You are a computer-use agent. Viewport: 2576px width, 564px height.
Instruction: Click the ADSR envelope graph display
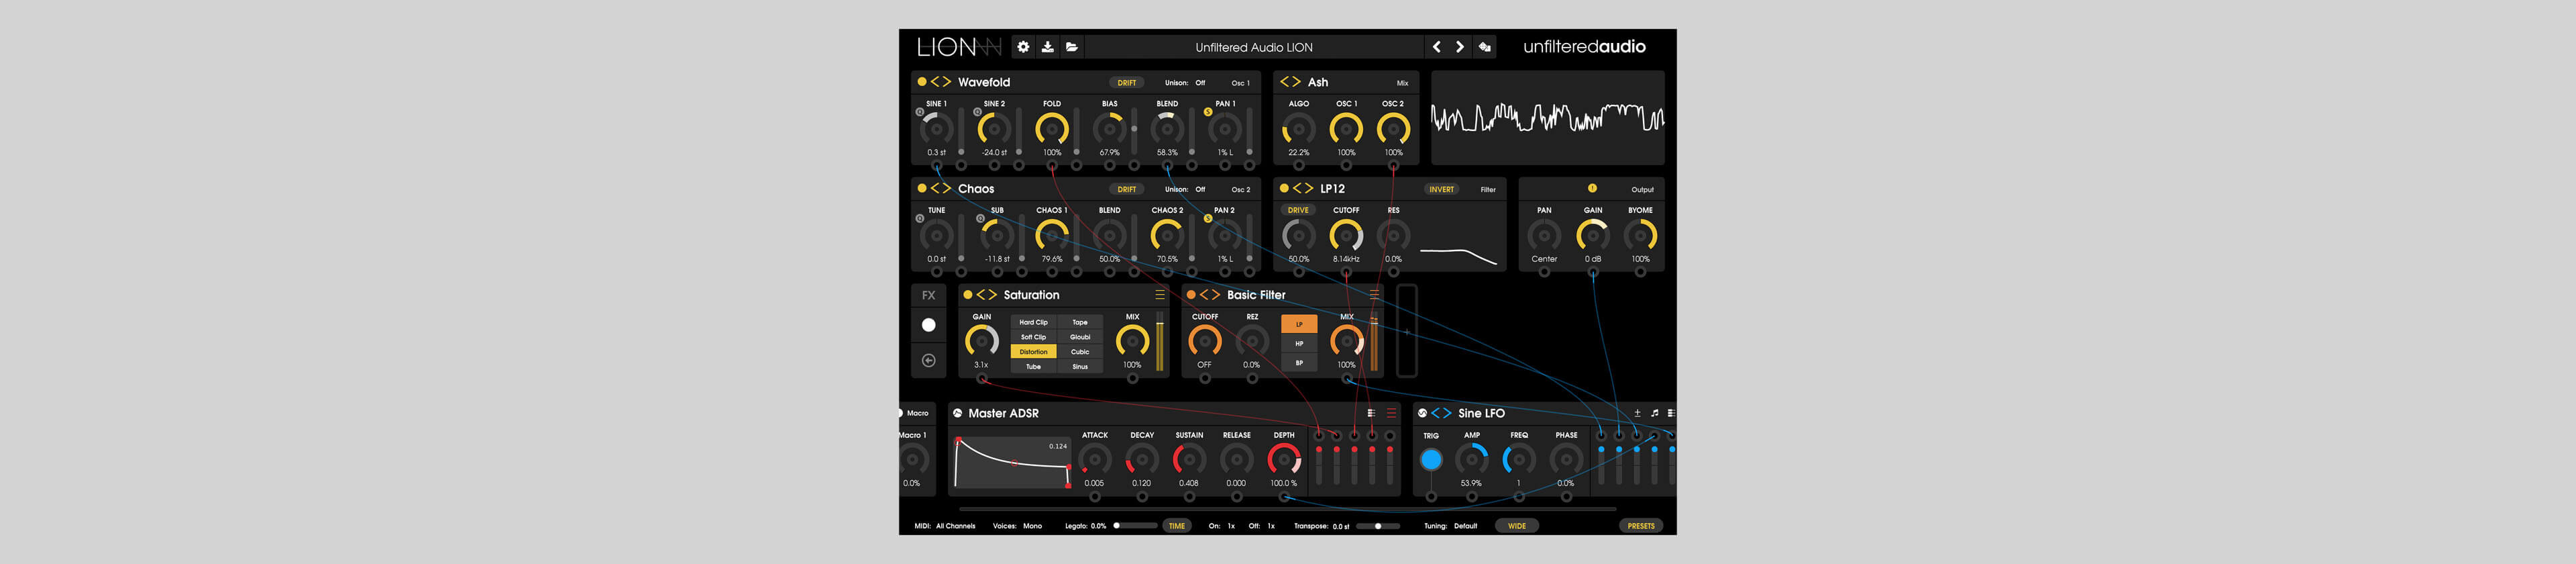click(1012, 462)
